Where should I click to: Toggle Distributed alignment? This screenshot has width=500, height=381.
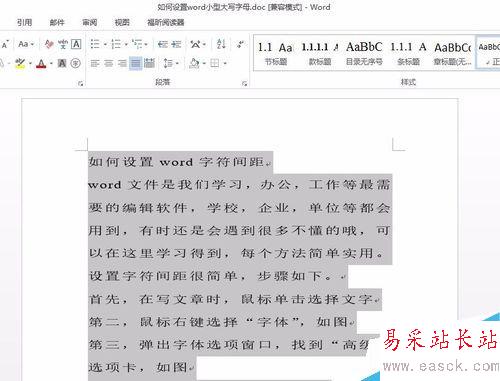149,63
